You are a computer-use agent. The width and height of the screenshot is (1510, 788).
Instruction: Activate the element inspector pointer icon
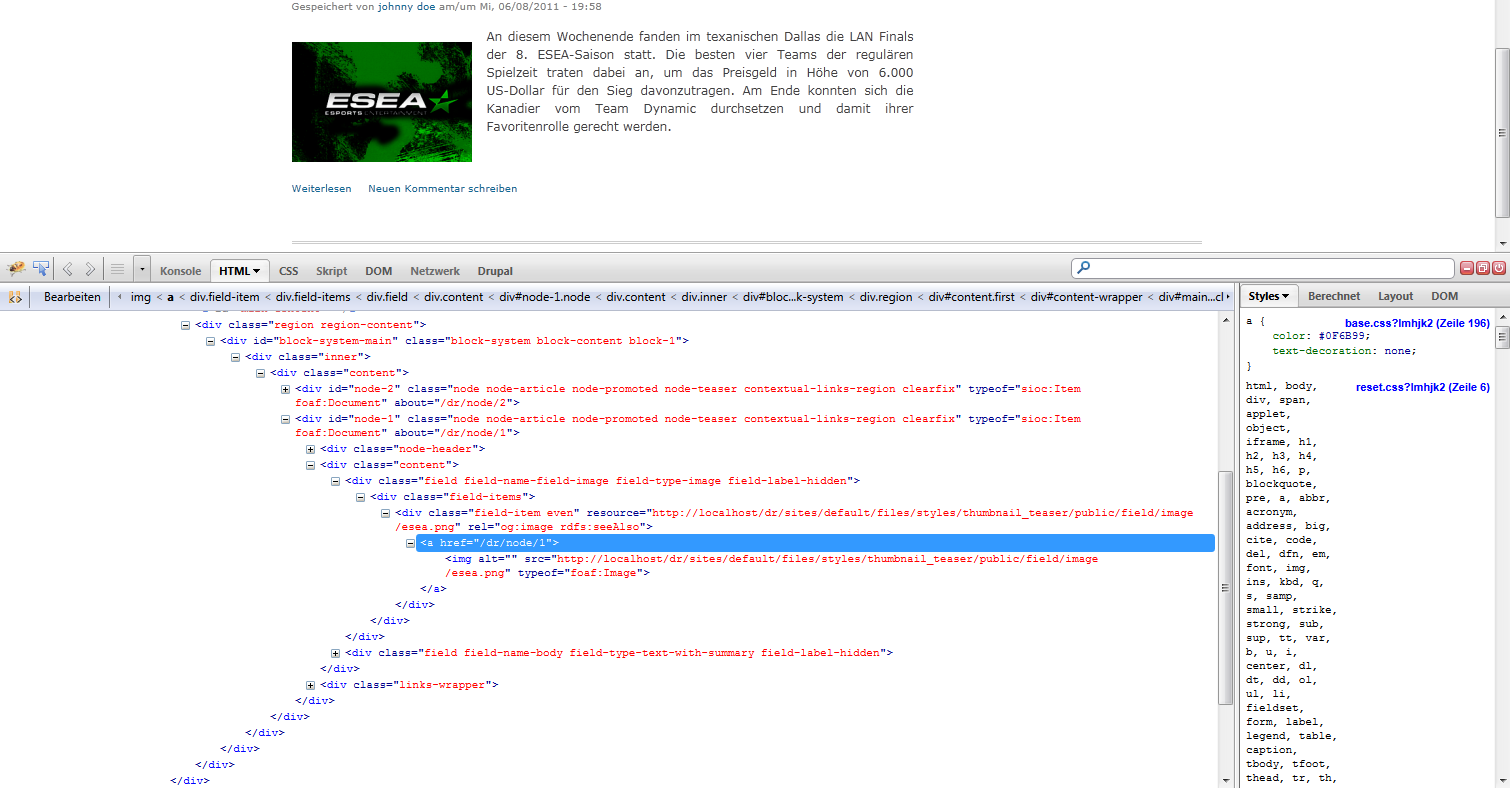41,269
